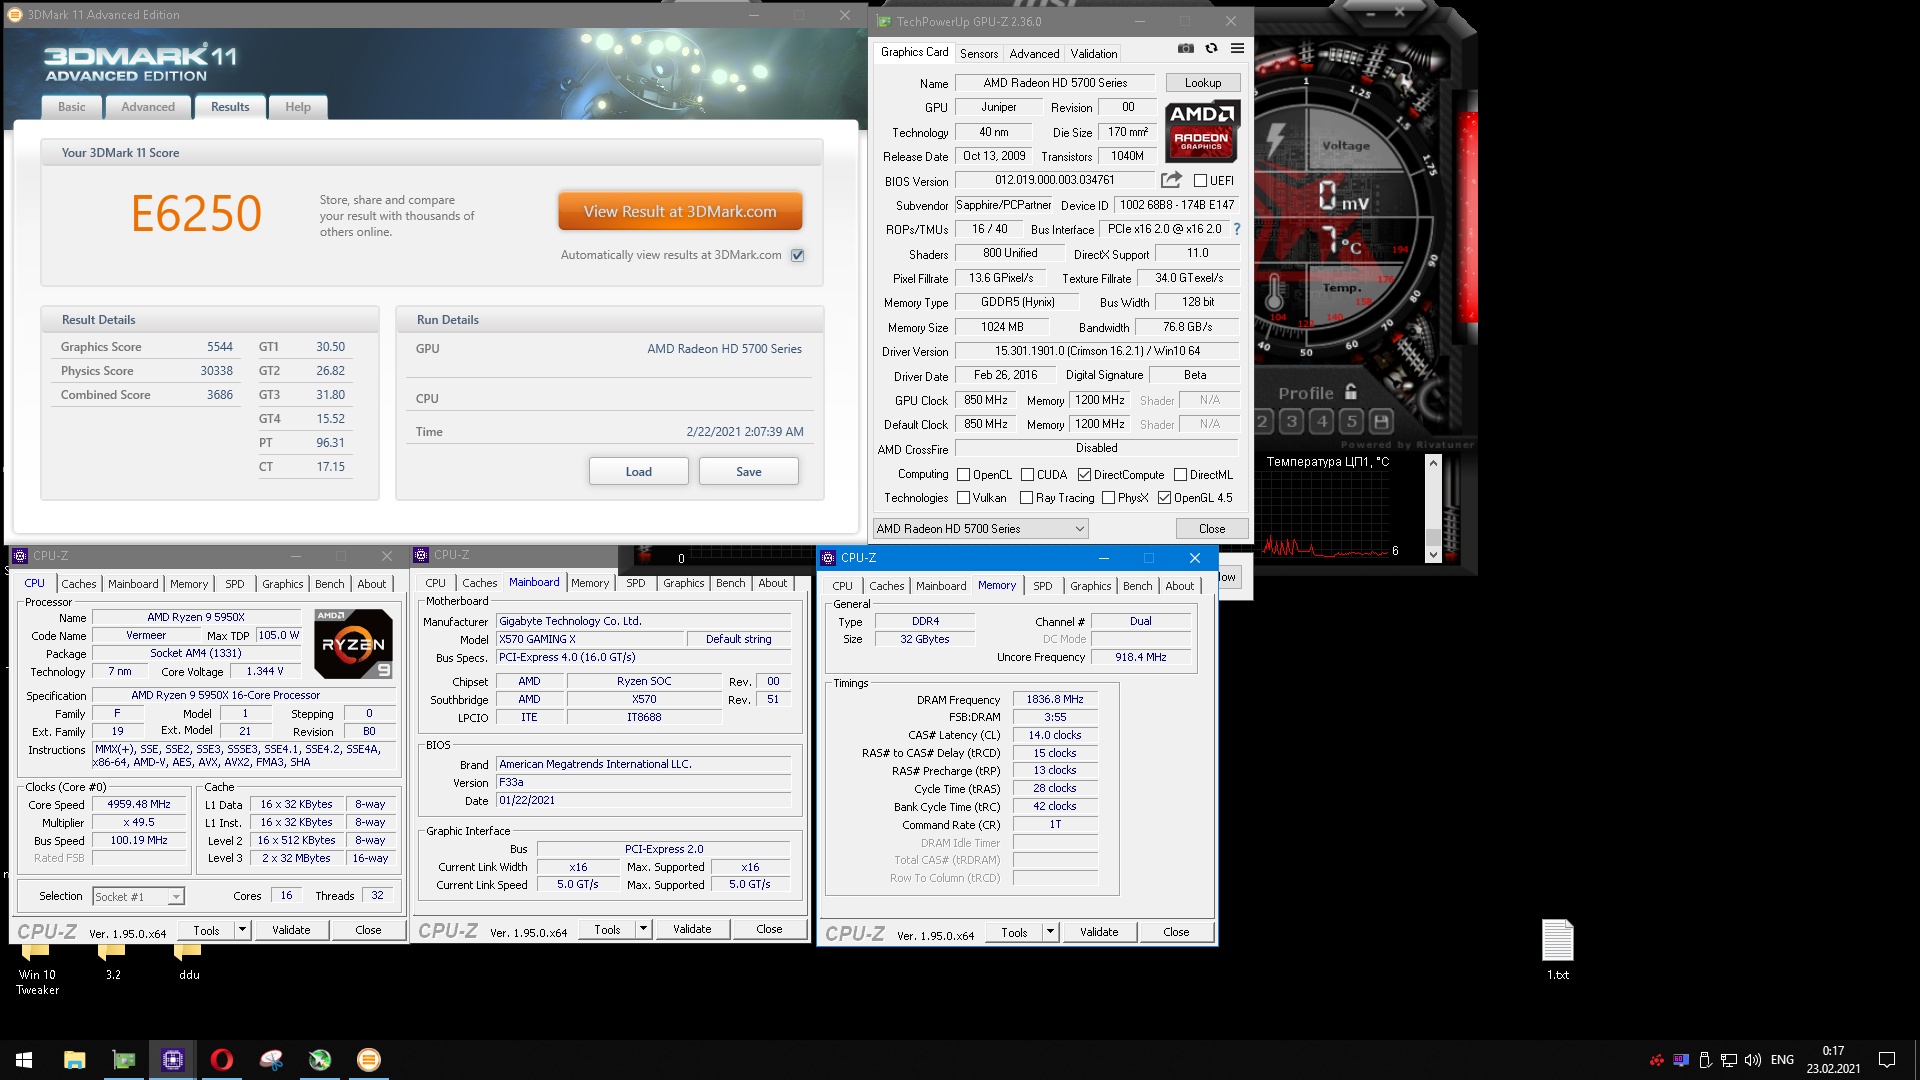Open the Windows Start menu

24,1060
